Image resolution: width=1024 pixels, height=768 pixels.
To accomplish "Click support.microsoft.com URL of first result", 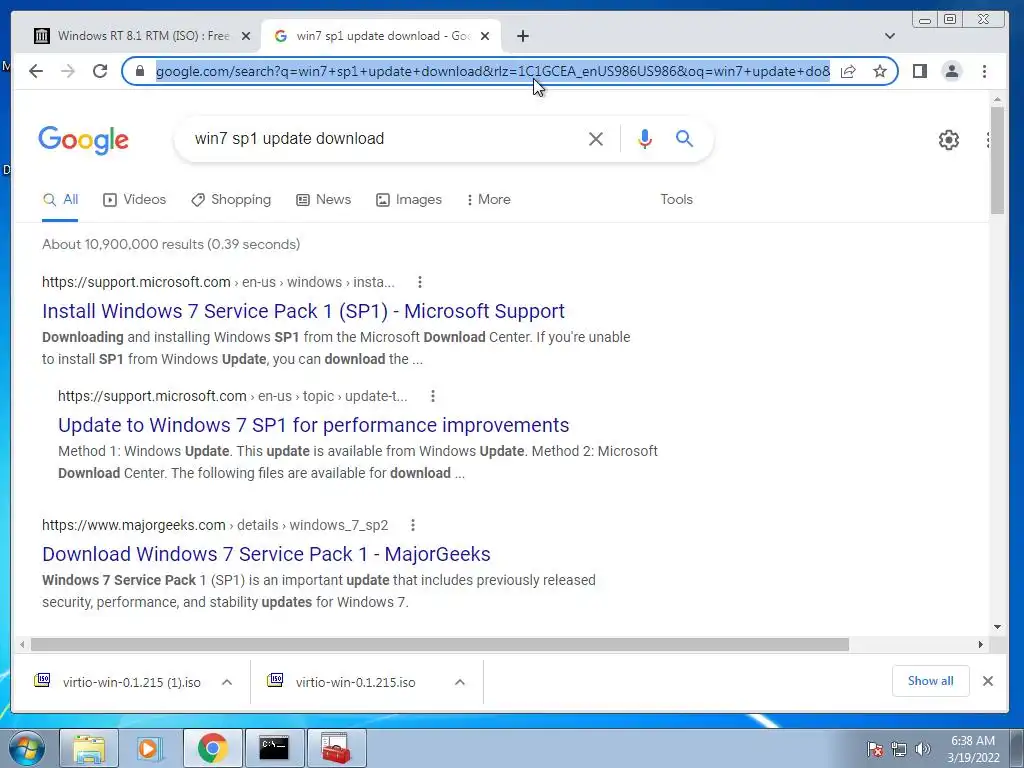I will click(x=136, y=282).
